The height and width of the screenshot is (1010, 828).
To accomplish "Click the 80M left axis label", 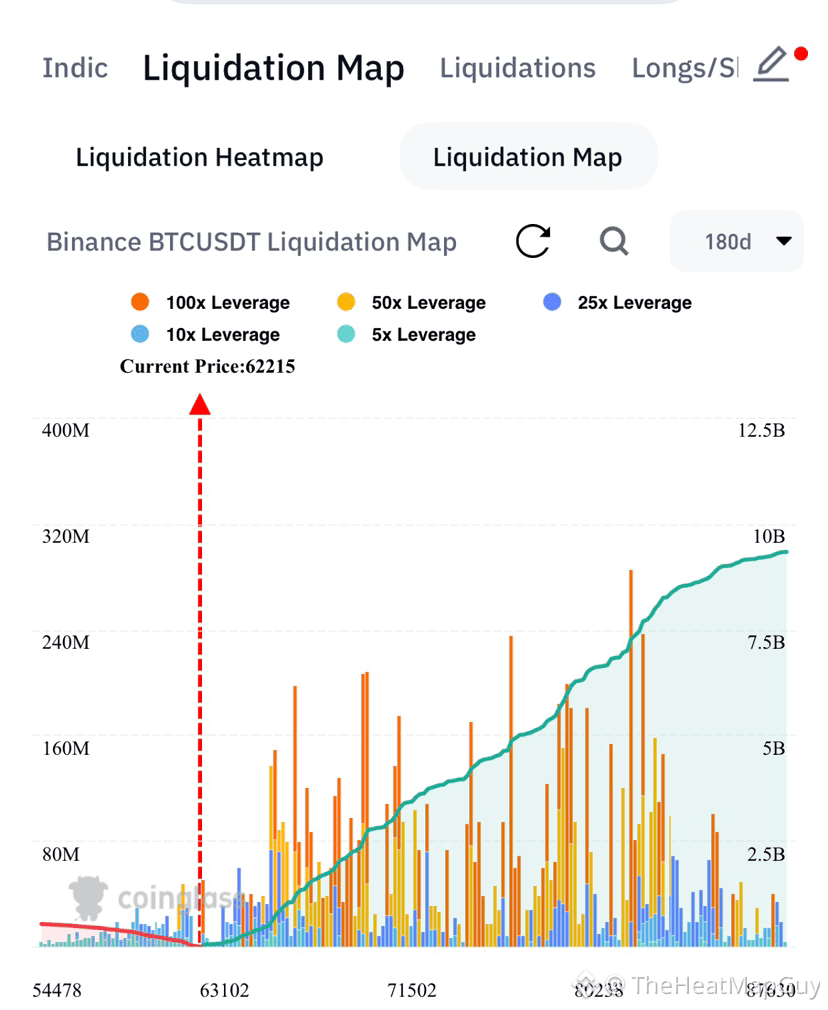I will coord(61,854).
